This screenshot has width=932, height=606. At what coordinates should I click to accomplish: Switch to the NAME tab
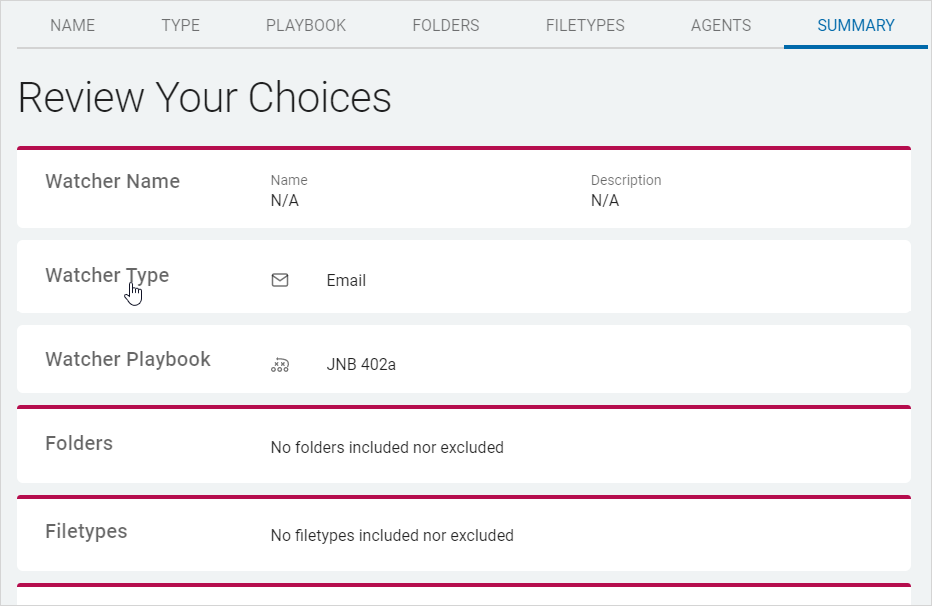click(73, 26)
